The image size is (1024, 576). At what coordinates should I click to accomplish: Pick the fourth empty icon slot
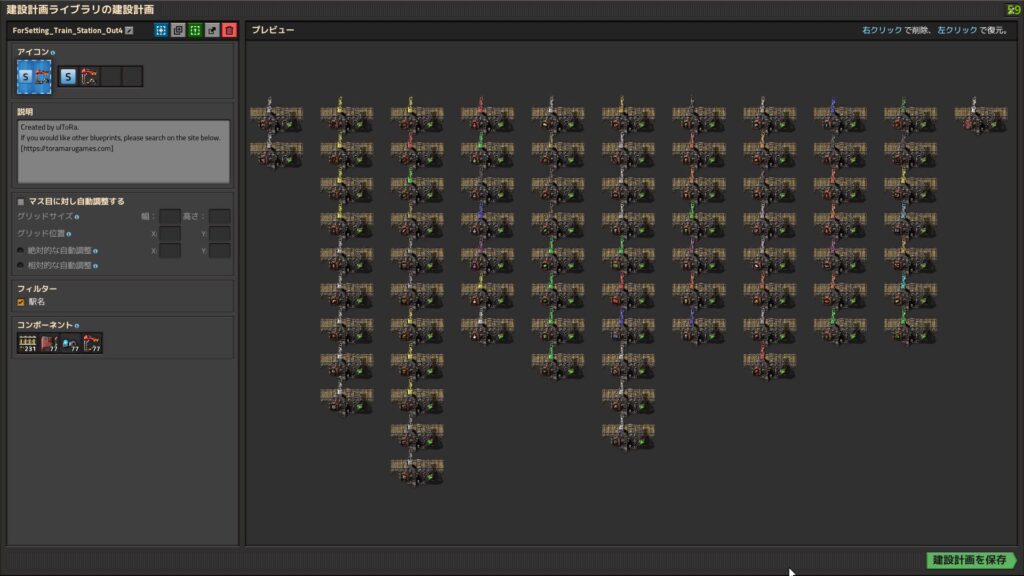tap(132, 76)
